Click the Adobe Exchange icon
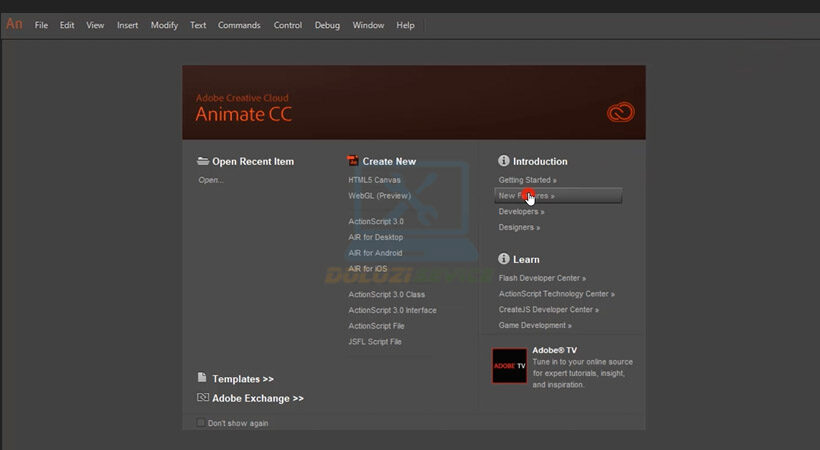The height and width of the screenshot is (450, 820). click(203, 397)
